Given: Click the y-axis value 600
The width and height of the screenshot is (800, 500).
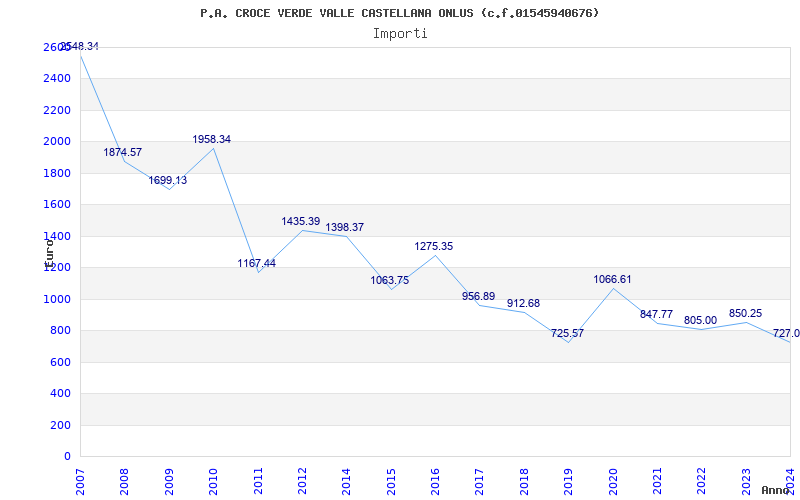Looking at the screenshot, I should pos(61,362).
